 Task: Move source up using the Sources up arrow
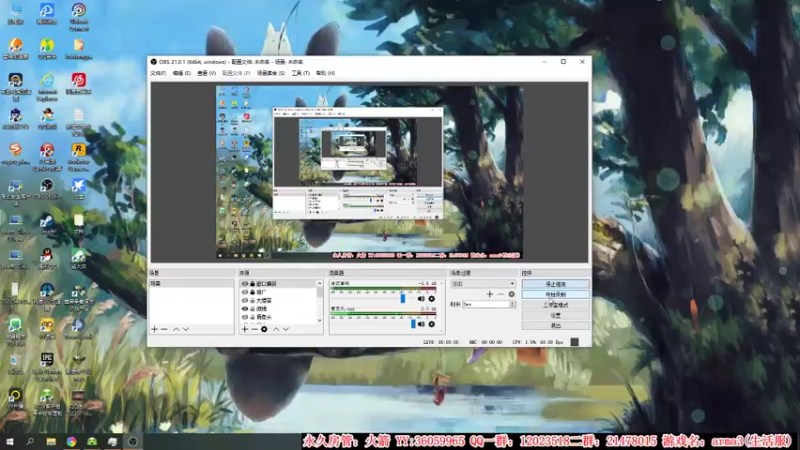click(x=276, y=330)
